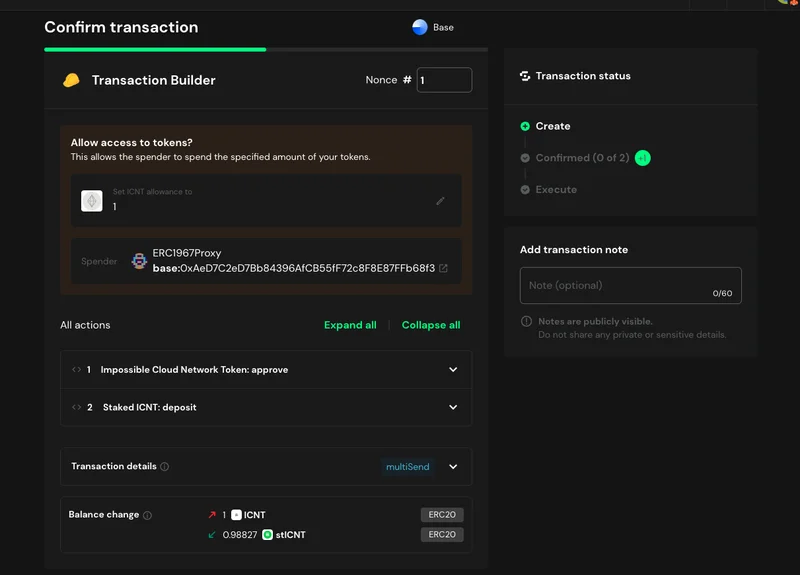This screenshot has height=575, width=800.
Task: Click the multiSend tag
Action: coord(410,467)
